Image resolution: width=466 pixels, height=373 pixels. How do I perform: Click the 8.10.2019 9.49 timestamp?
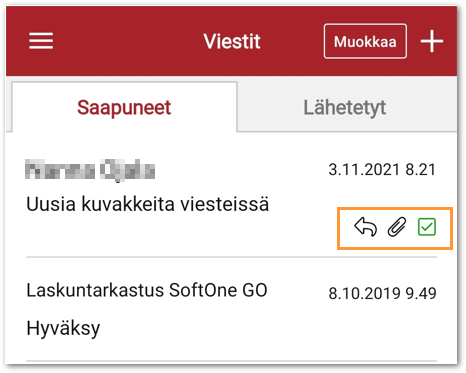click(382, 293)
